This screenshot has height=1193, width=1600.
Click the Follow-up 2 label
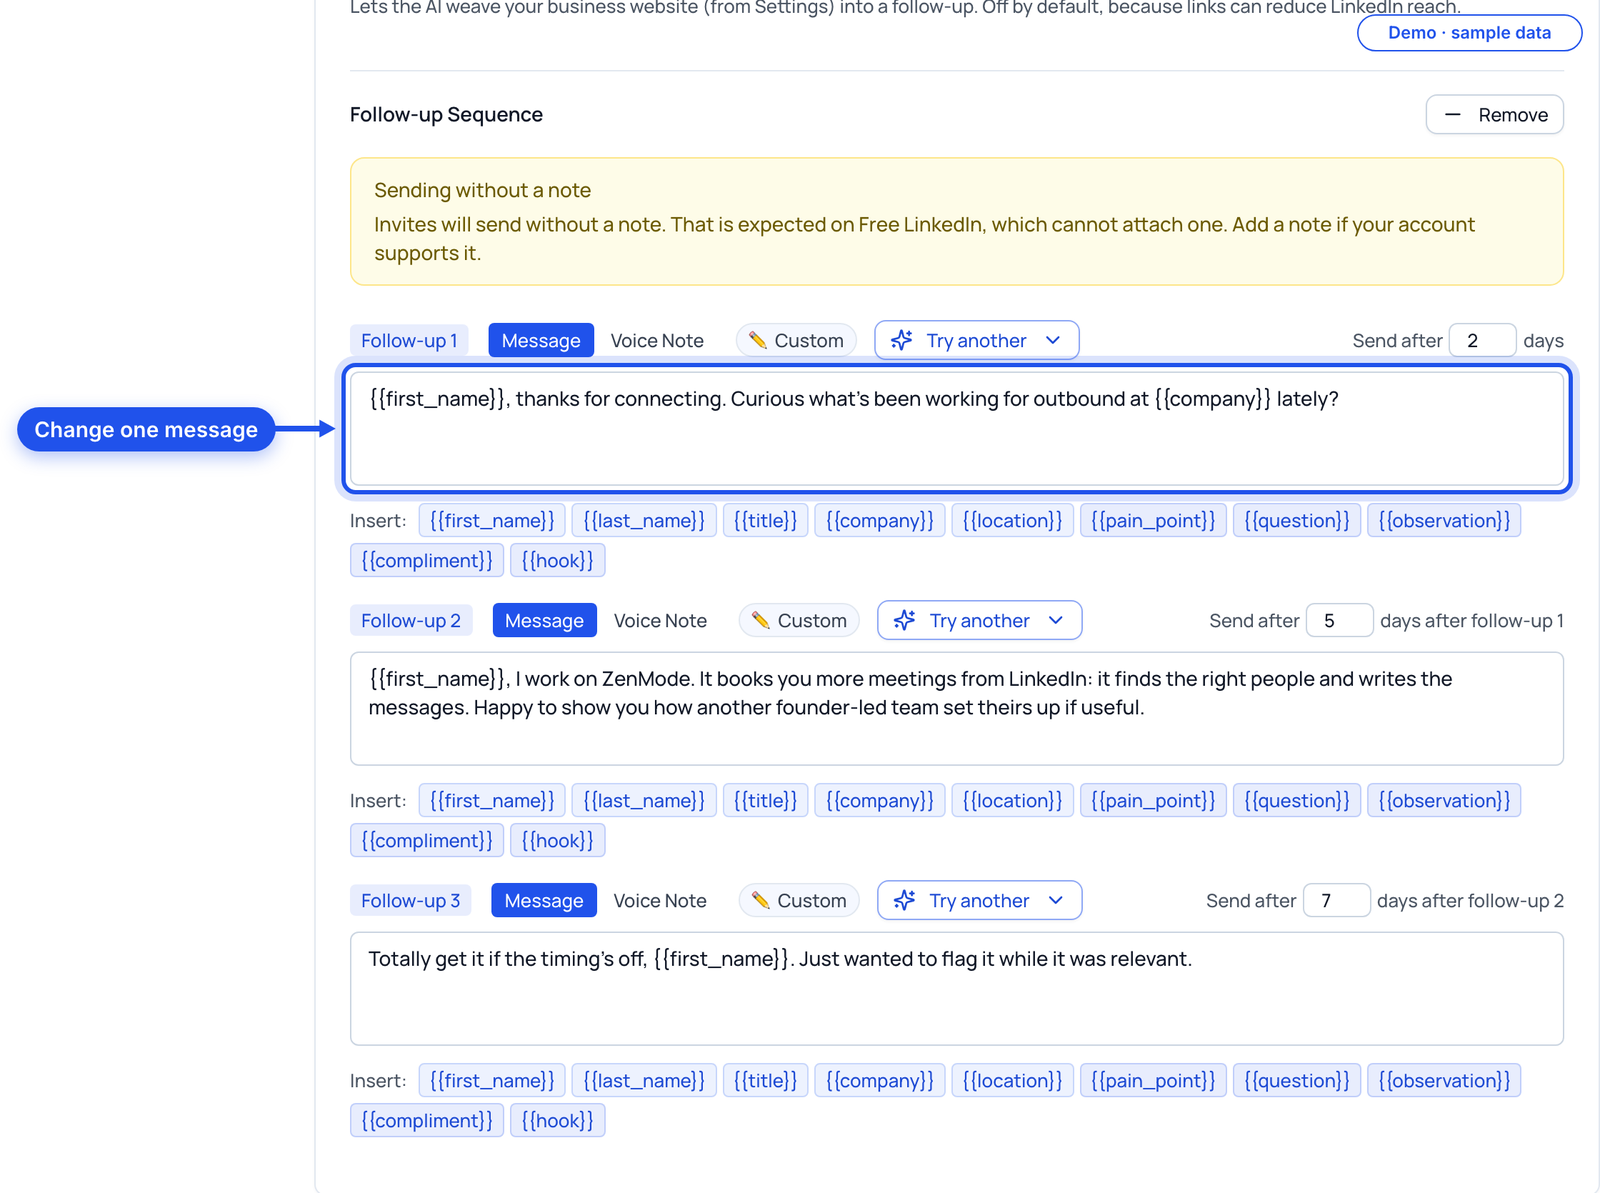(x=411, y=620)
